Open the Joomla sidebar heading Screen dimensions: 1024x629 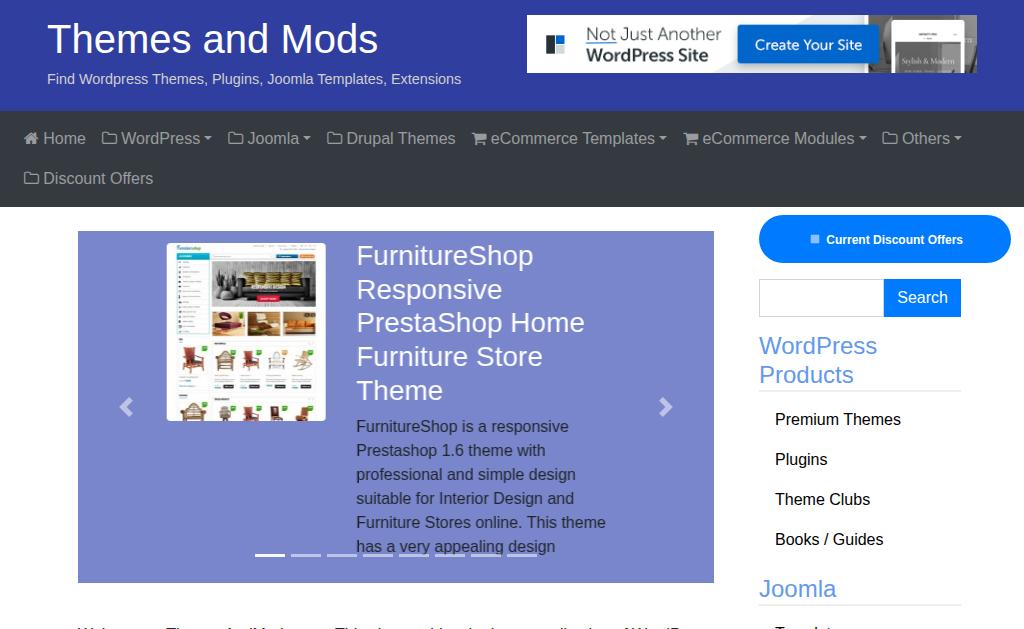click(797, 589)
